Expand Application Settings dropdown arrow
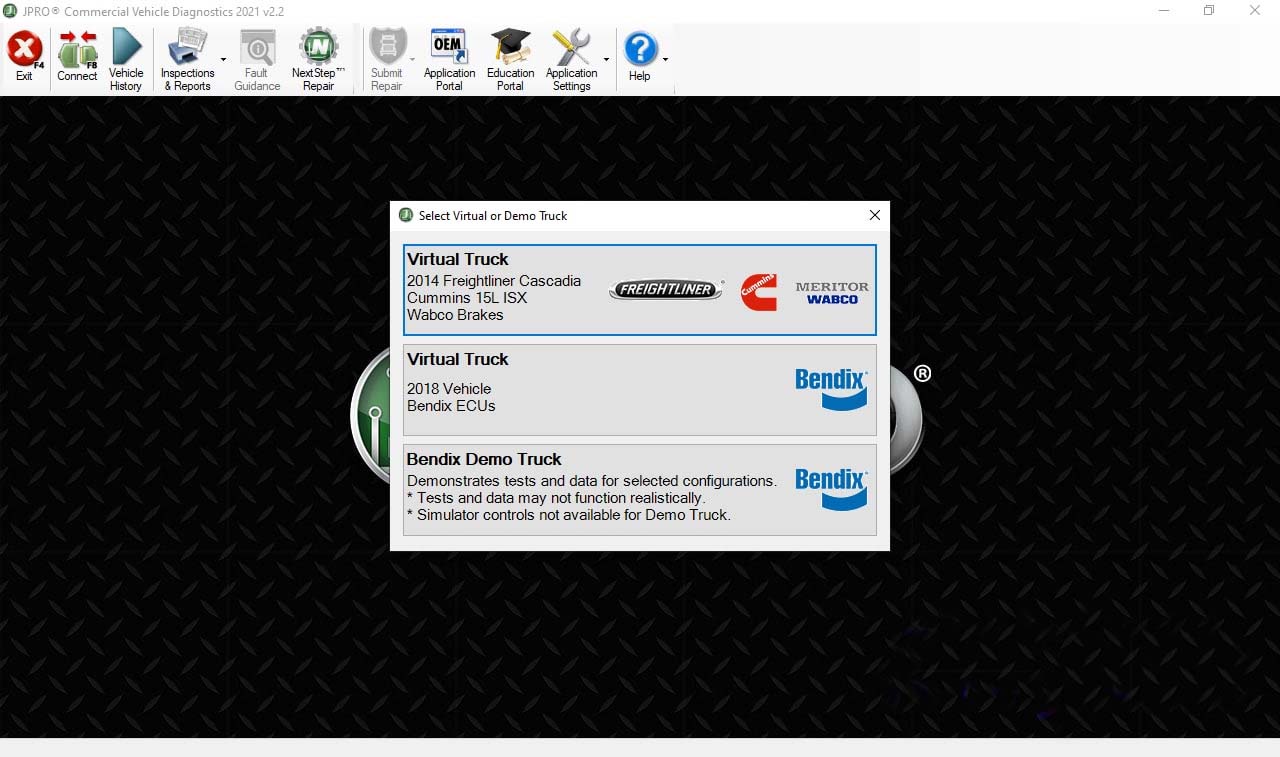Viewport: 1280px width, 757px height. pos(606,60)
